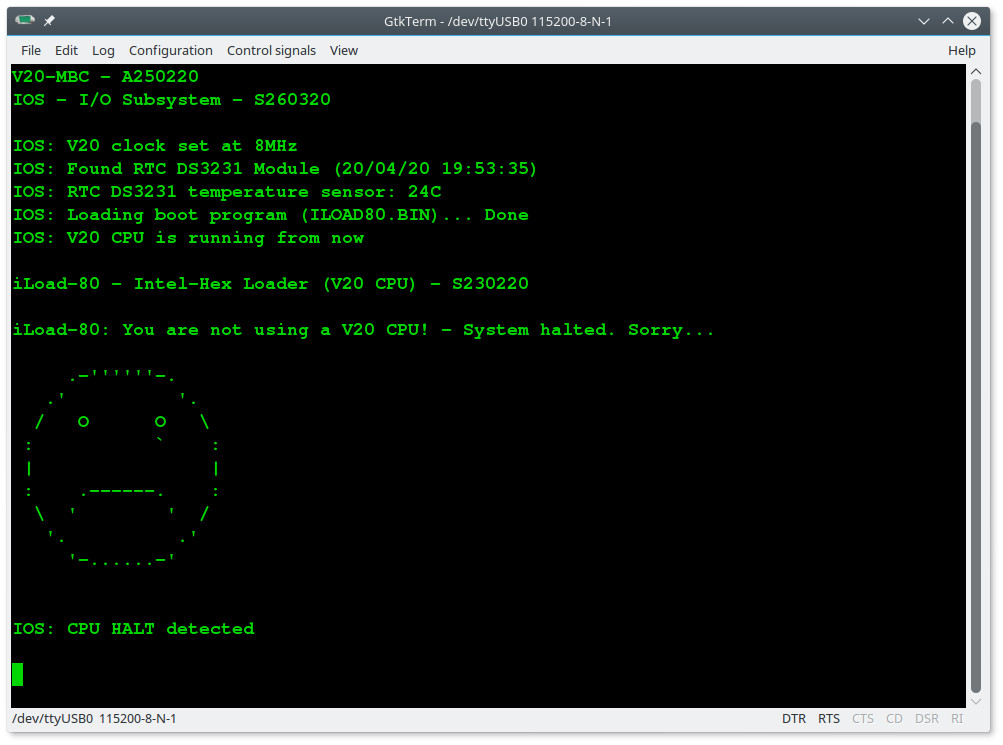The width and height of the screenshot is (1003, 745).
Task: Minimize the window with the down chevron
Action: tap(924, 21)
